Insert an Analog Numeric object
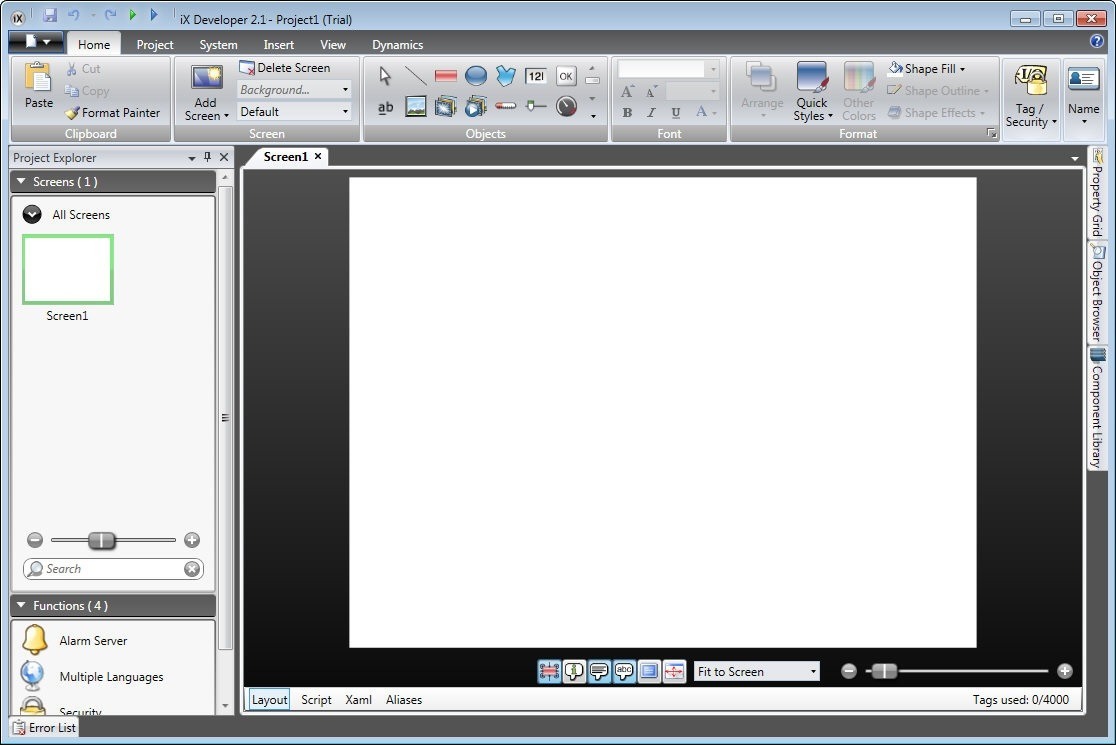 click(536, 75)
